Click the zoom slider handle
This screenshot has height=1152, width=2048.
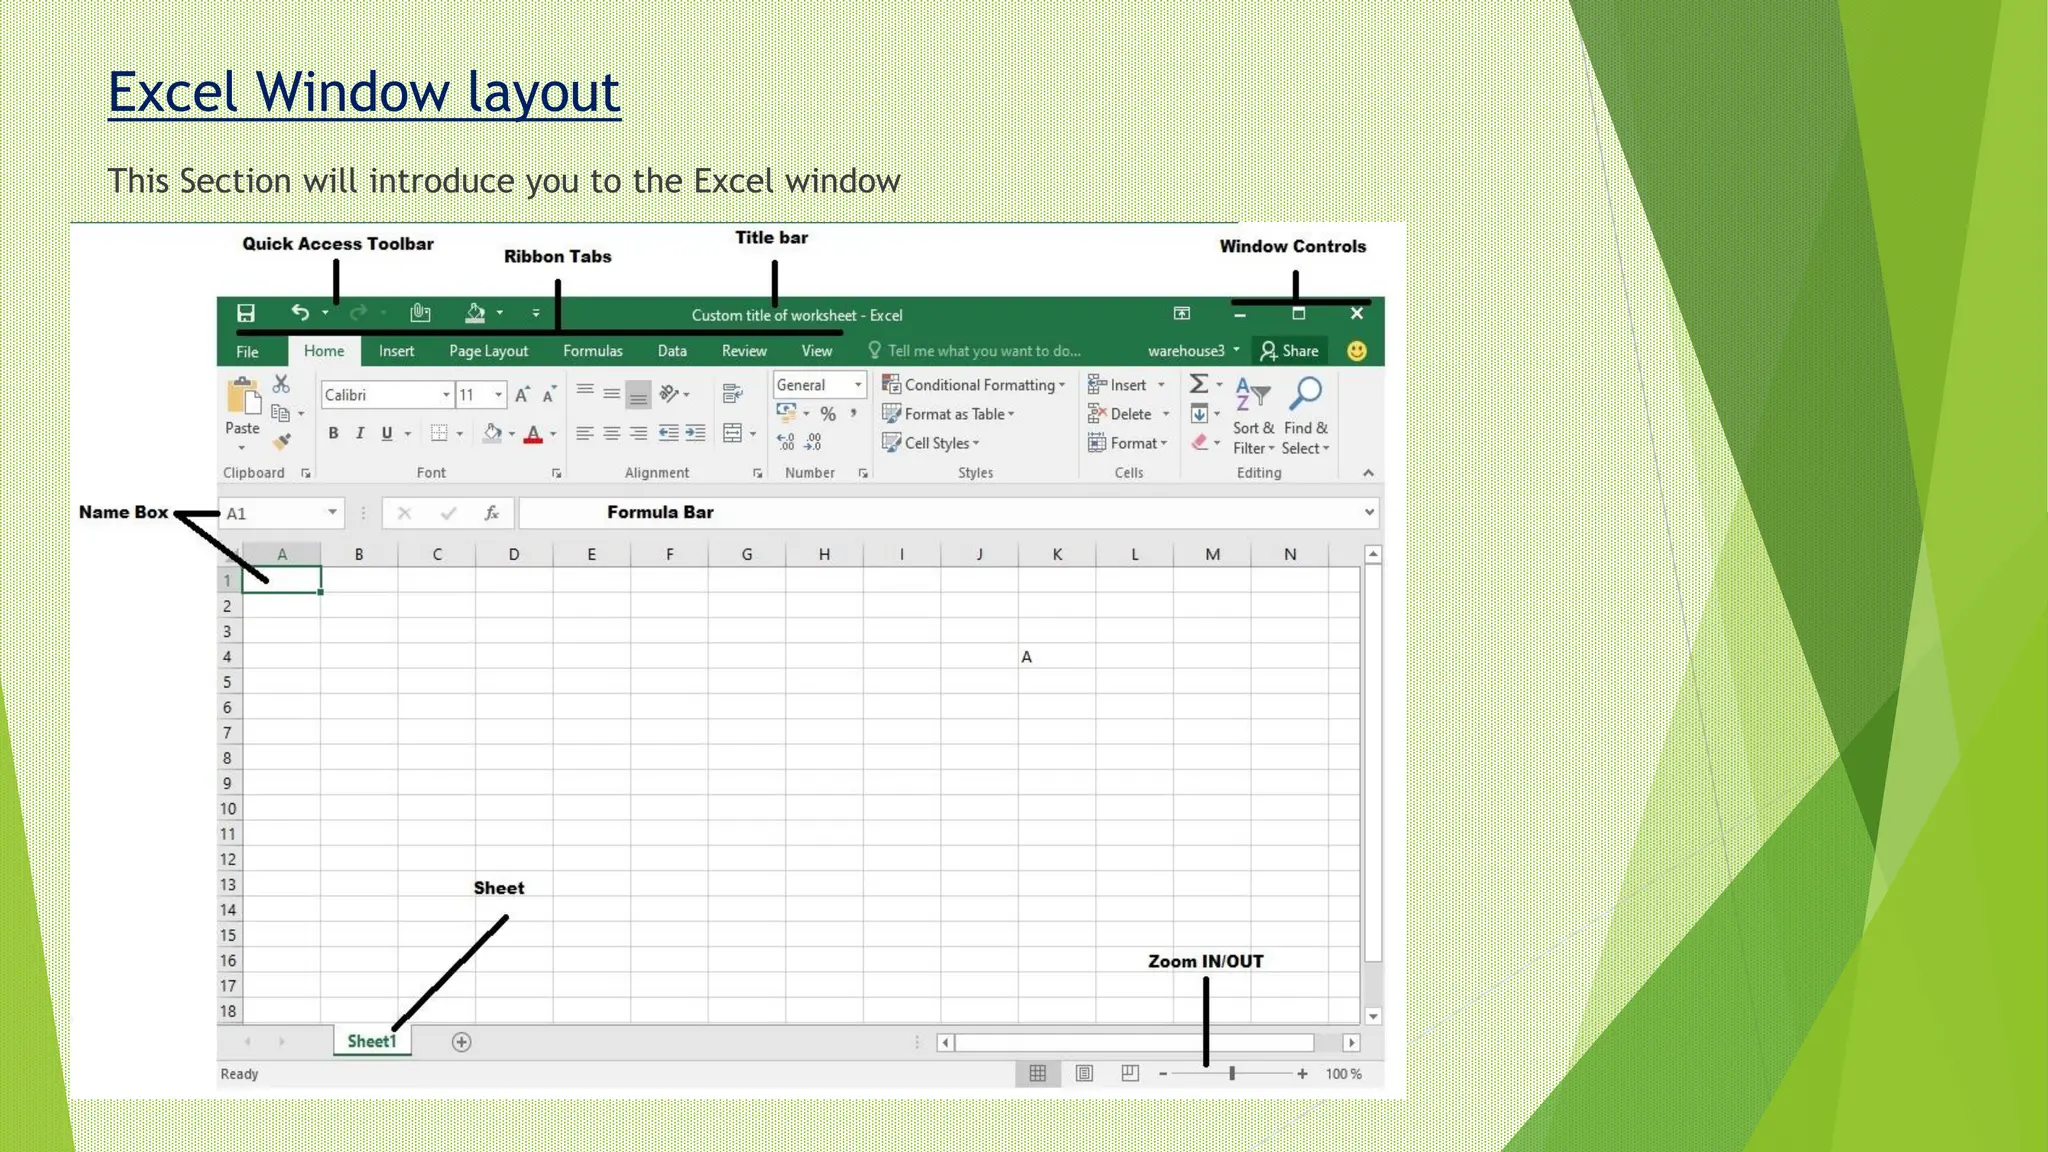coord(1232,1073)
